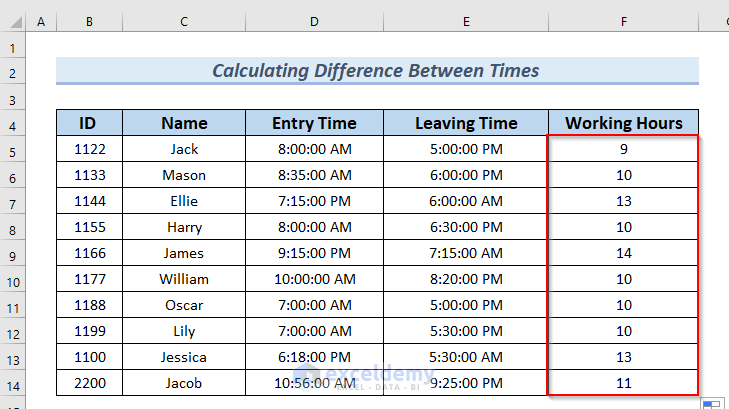
Task: Select James's working hours cell showing 14
Action: (x=623, y=254)
